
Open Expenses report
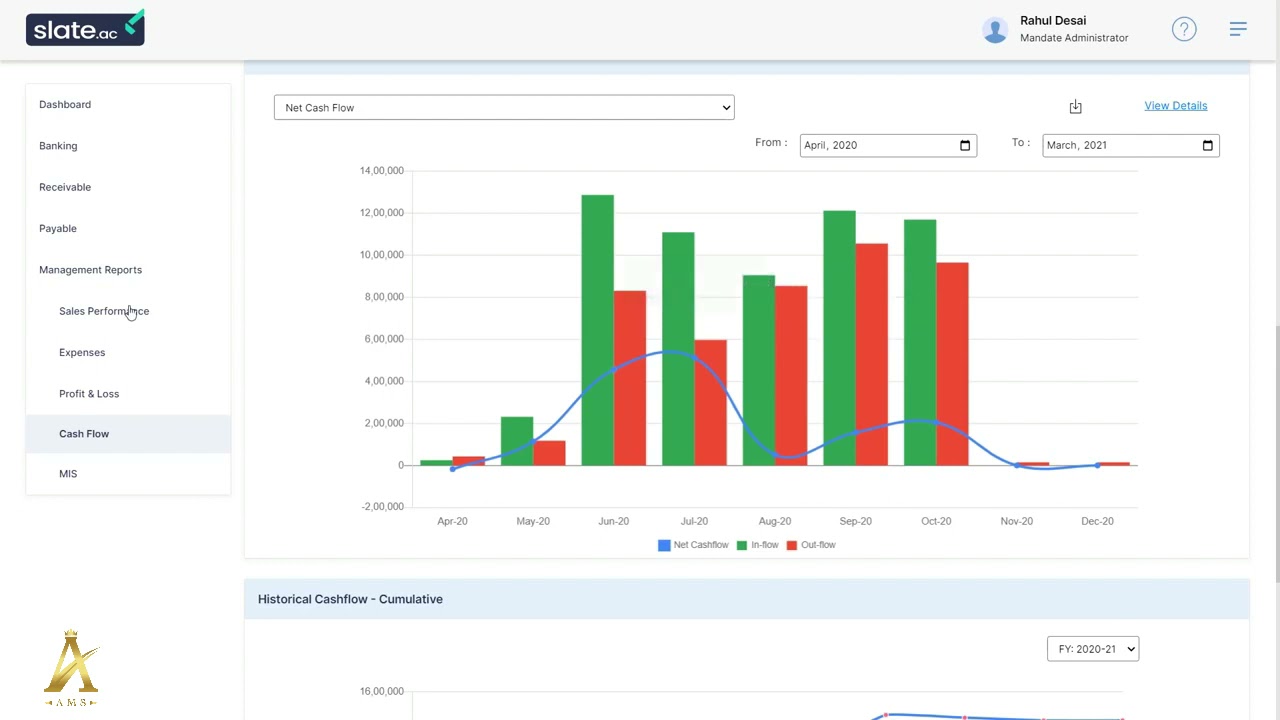(82, 352)
